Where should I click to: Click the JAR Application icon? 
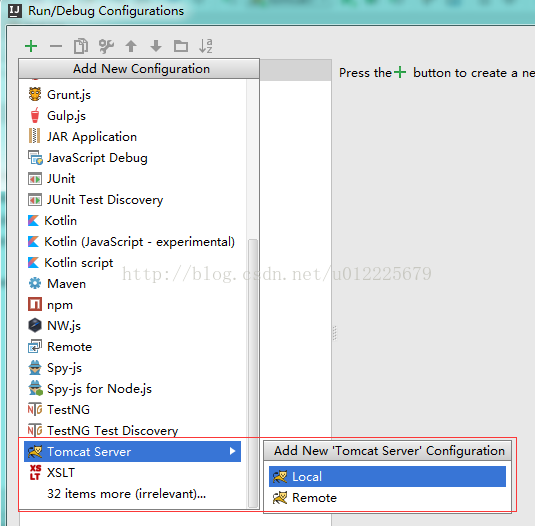[34, 136]
